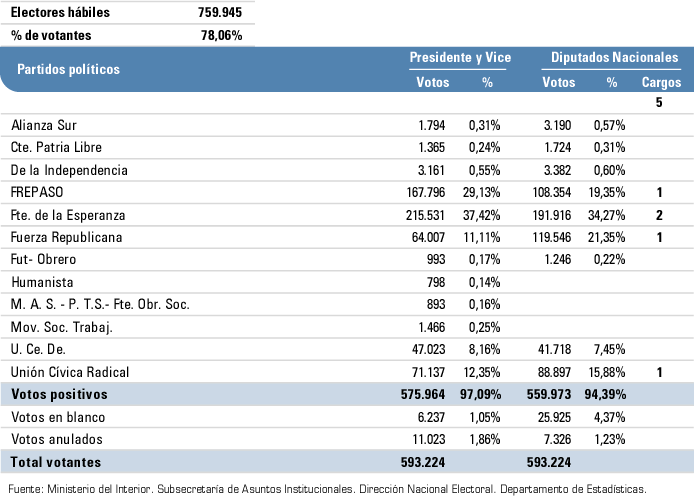Click the Votos en blanco label
The image size is (694, 498).
pos(56,417)
